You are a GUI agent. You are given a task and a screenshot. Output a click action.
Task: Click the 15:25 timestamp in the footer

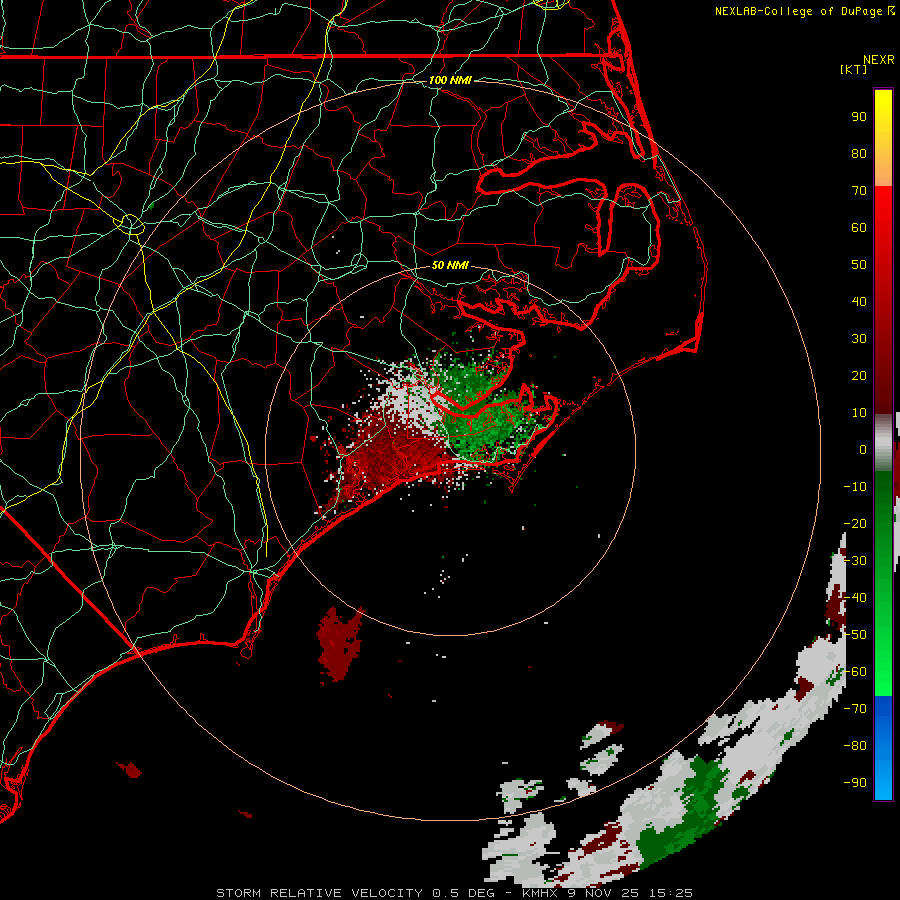pyautogui.click(x=671, y=893)
